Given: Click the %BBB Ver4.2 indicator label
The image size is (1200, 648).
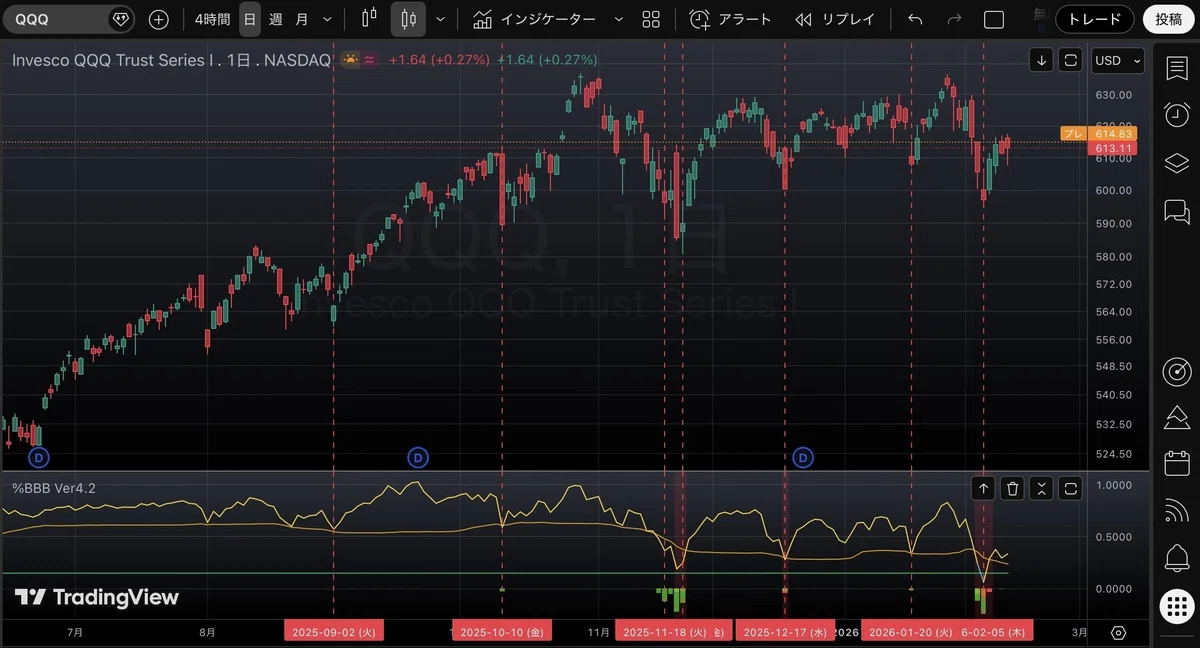Looking at the screenshot, I should [x=54, y=488].
